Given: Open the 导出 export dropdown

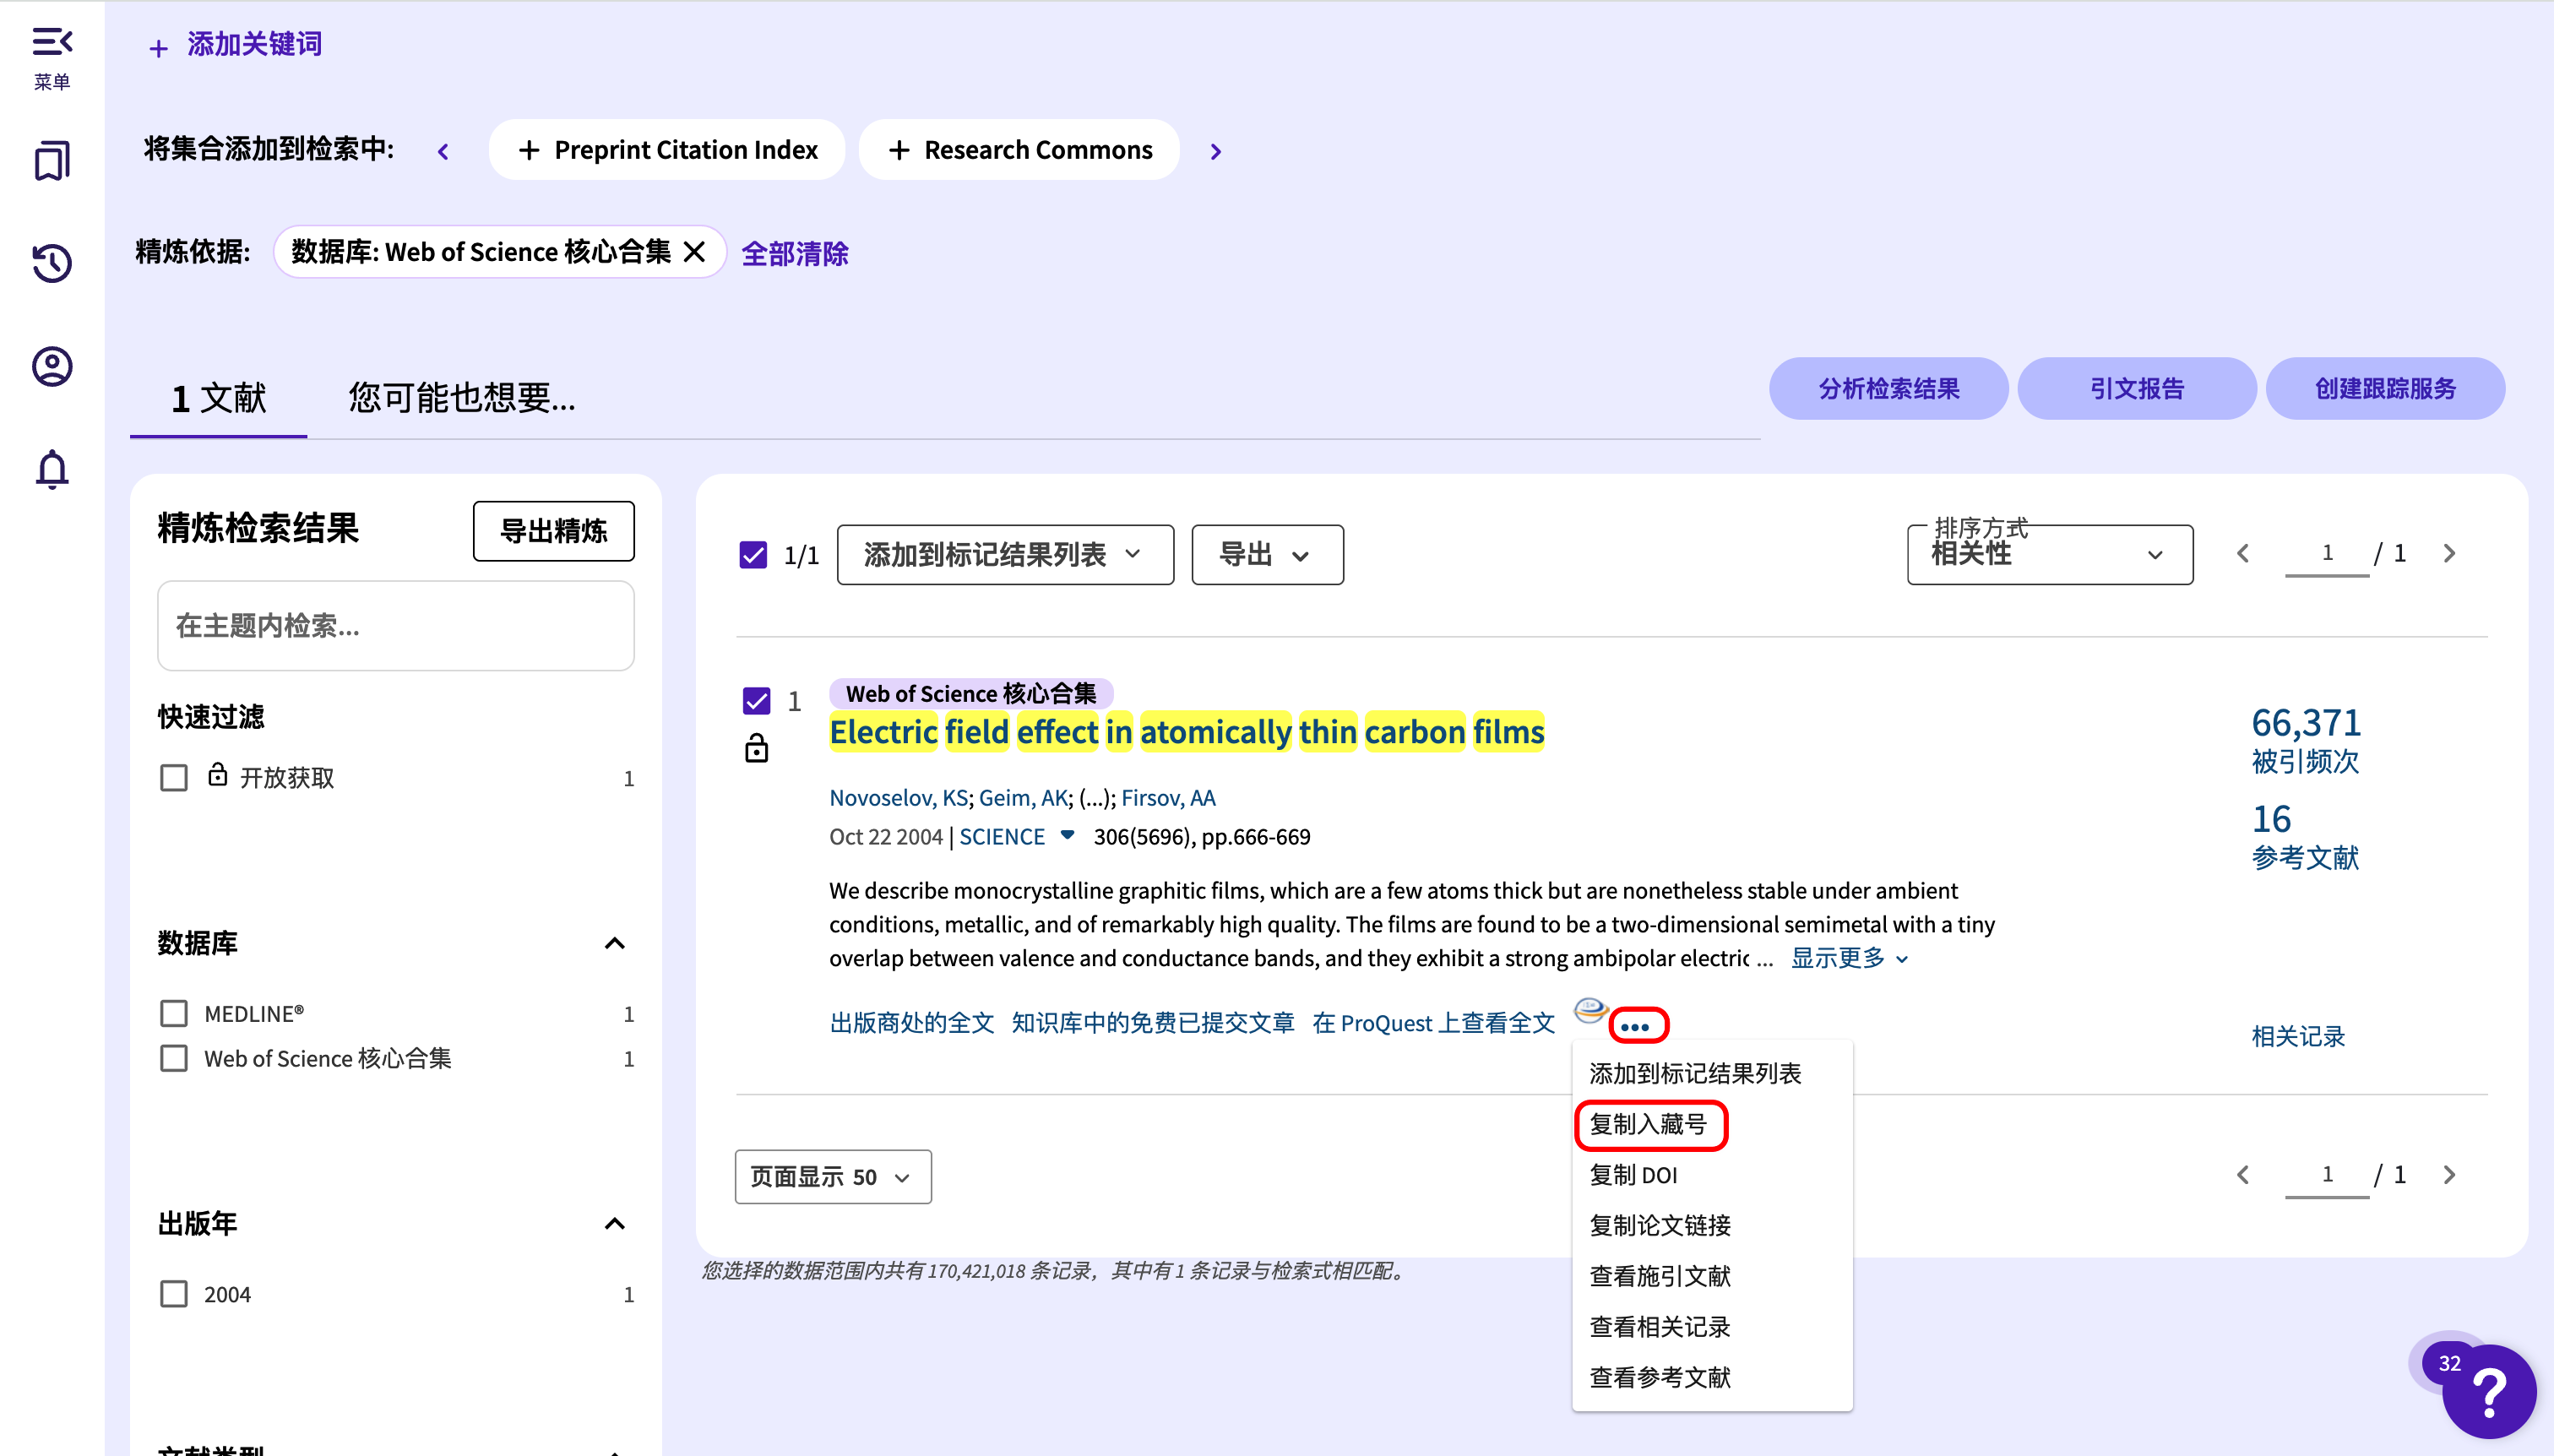Looking at the screenshot, I should pyautogui.click(x=1266, y=555).
